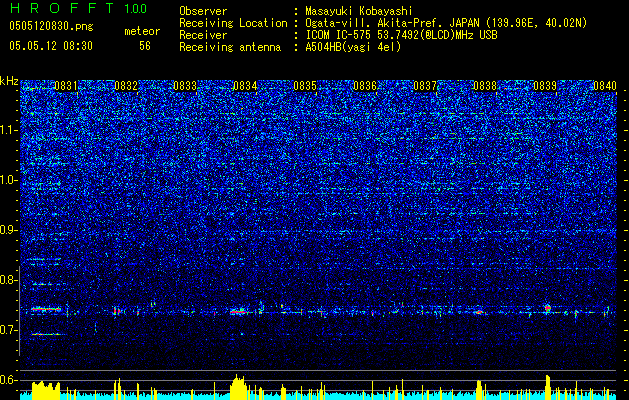Click the tall yellow intensity bar under 0839
The image size is (629, 400).
(x=548, y=387)
